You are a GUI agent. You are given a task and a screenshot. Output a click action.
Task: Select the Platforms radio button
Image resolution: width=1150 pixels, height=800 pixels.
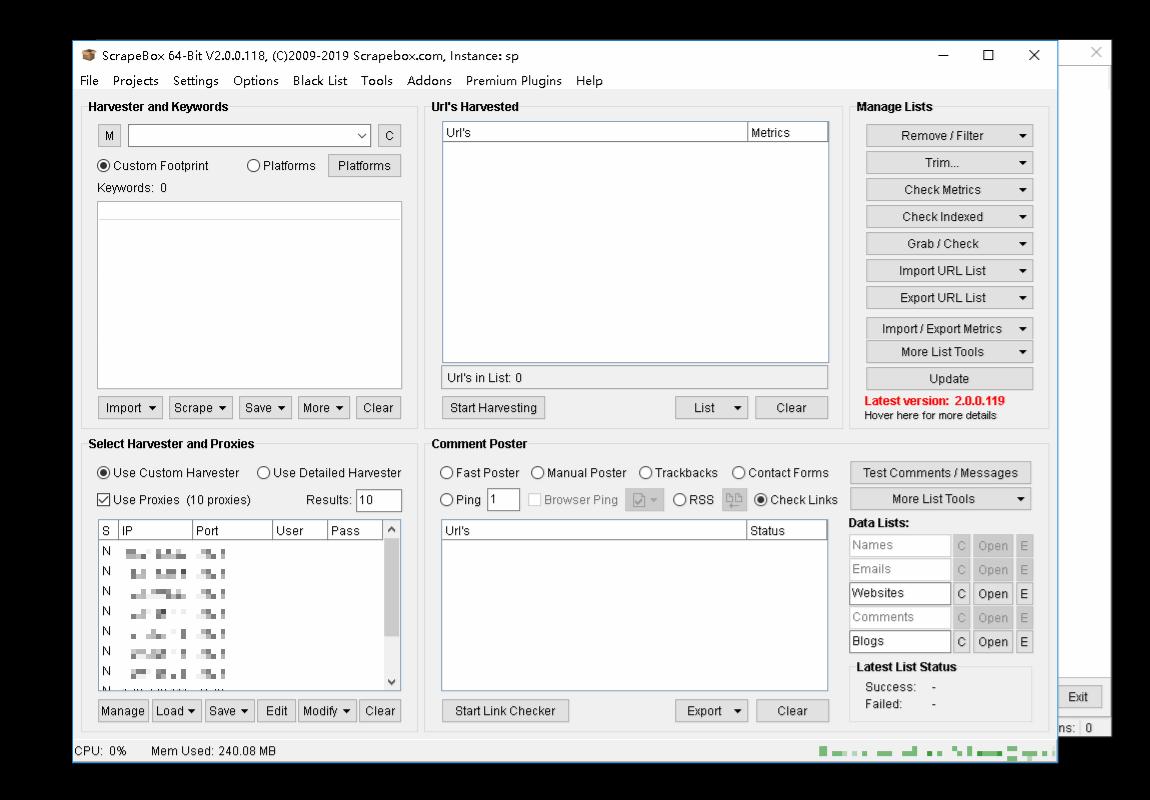[254, 166]
